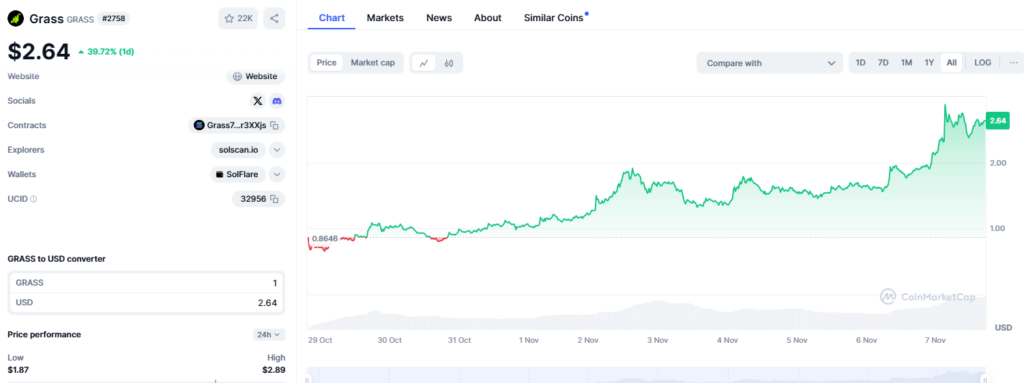1024x383 pixels.
Task: Switch to candlestick chart view icon
Action: pyautogui.click(x=449, y=63)
